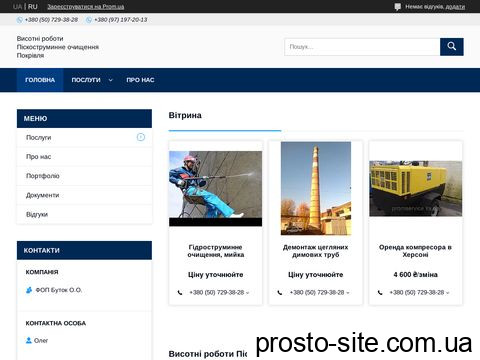
Task: Click the Зареєструватися на Prom.ua link
Action: pos(86,7)
